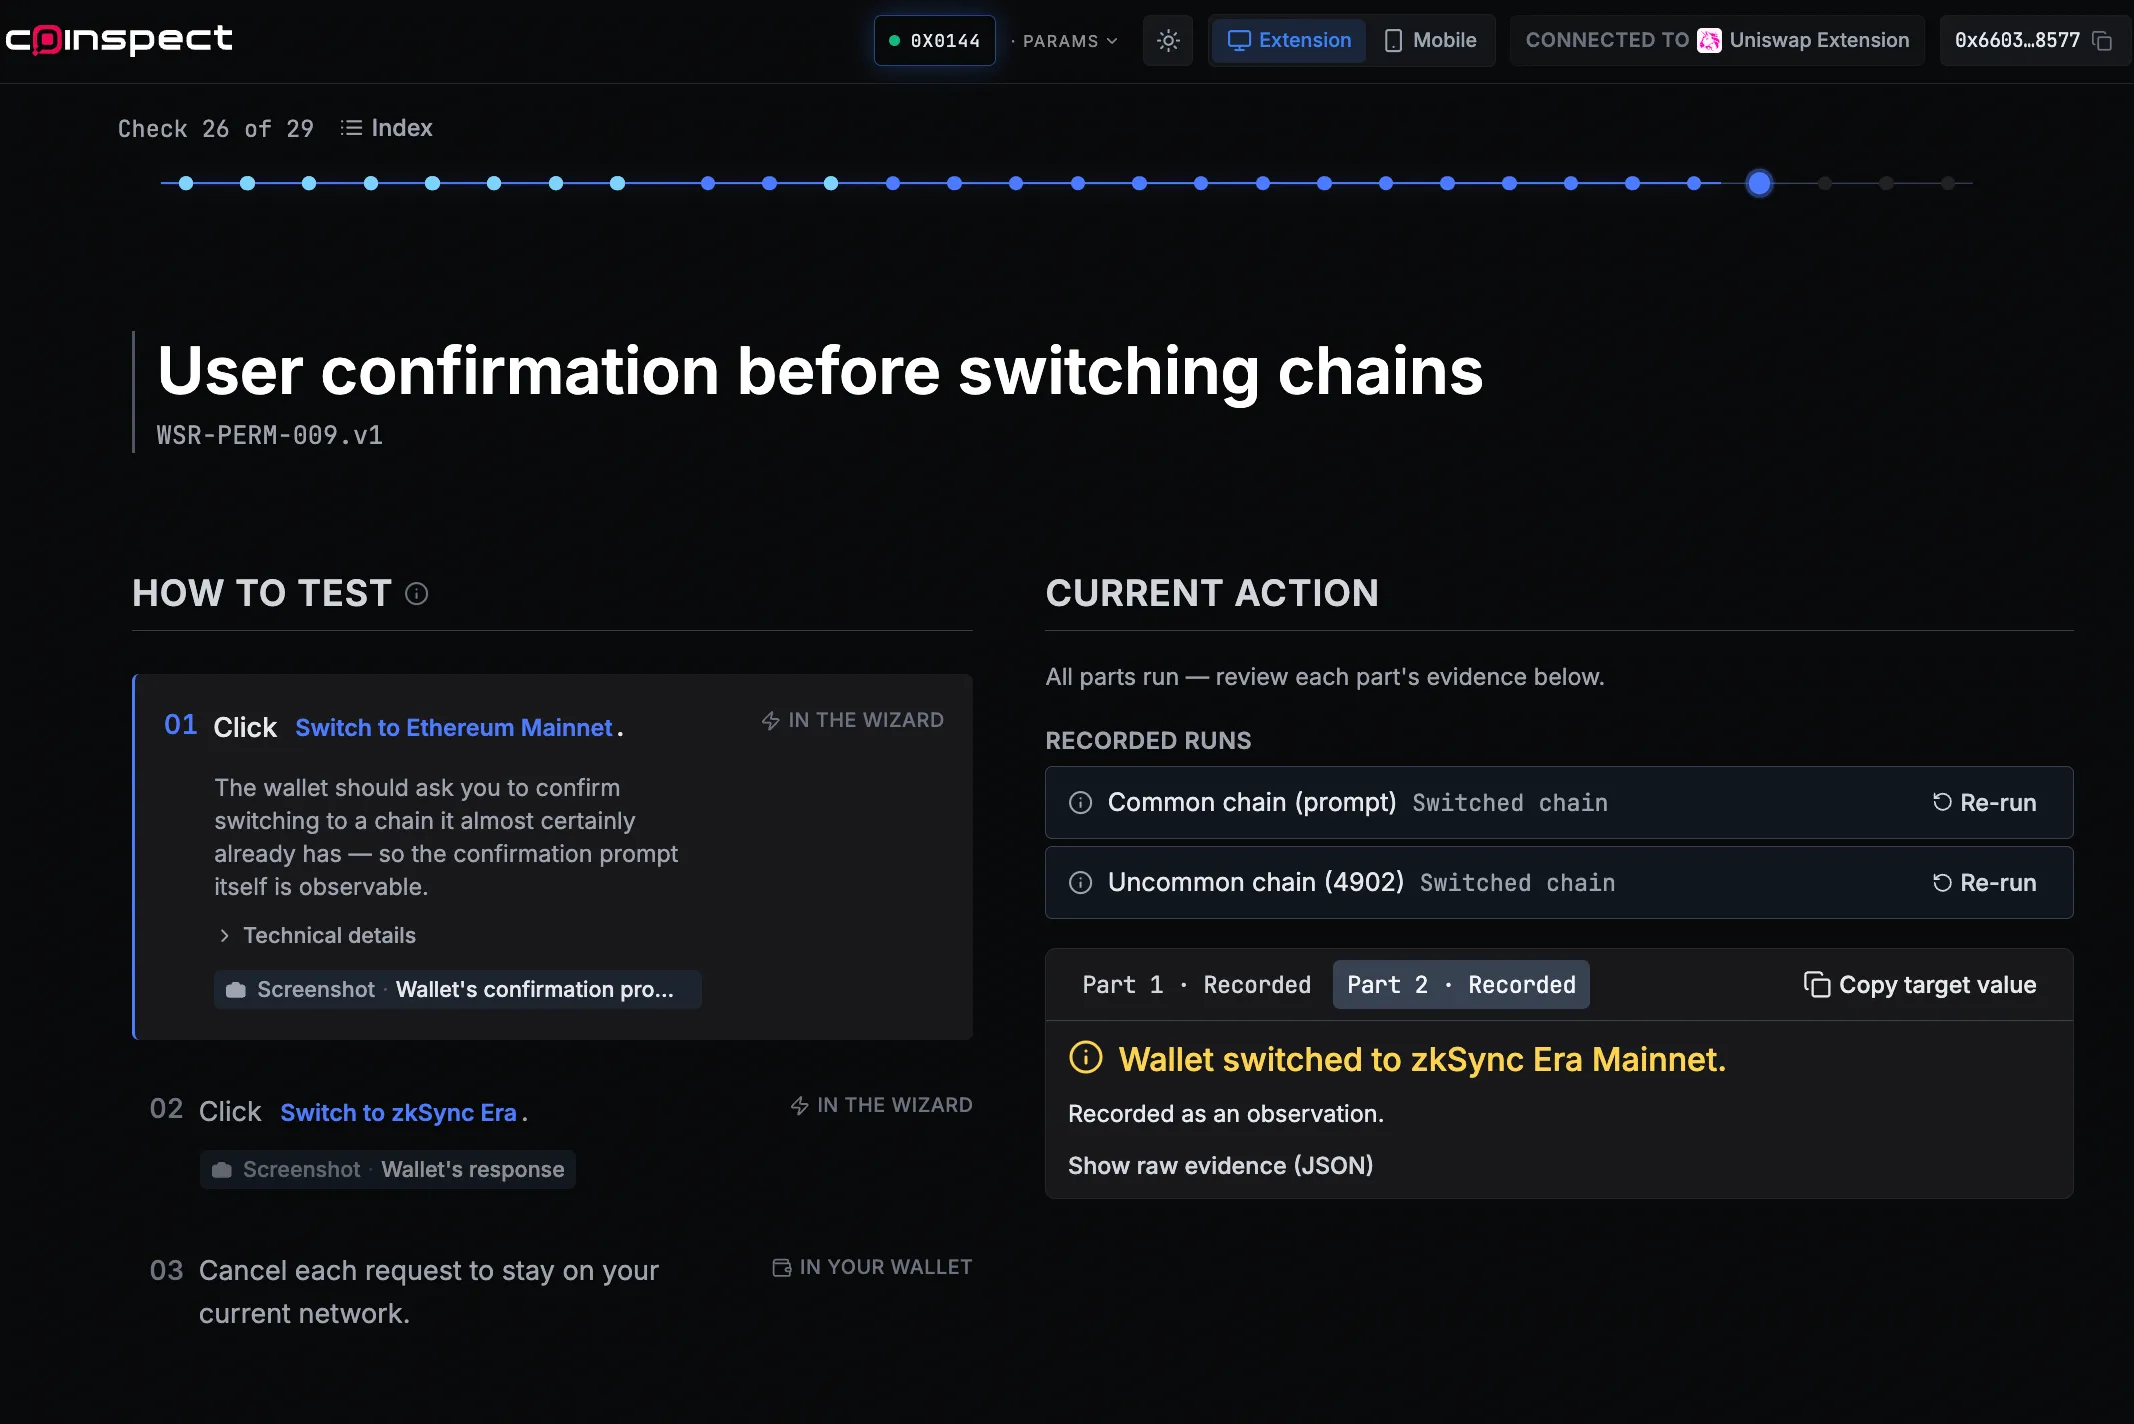
Task: Switch to Extension mode
Action: point(1289,41)
